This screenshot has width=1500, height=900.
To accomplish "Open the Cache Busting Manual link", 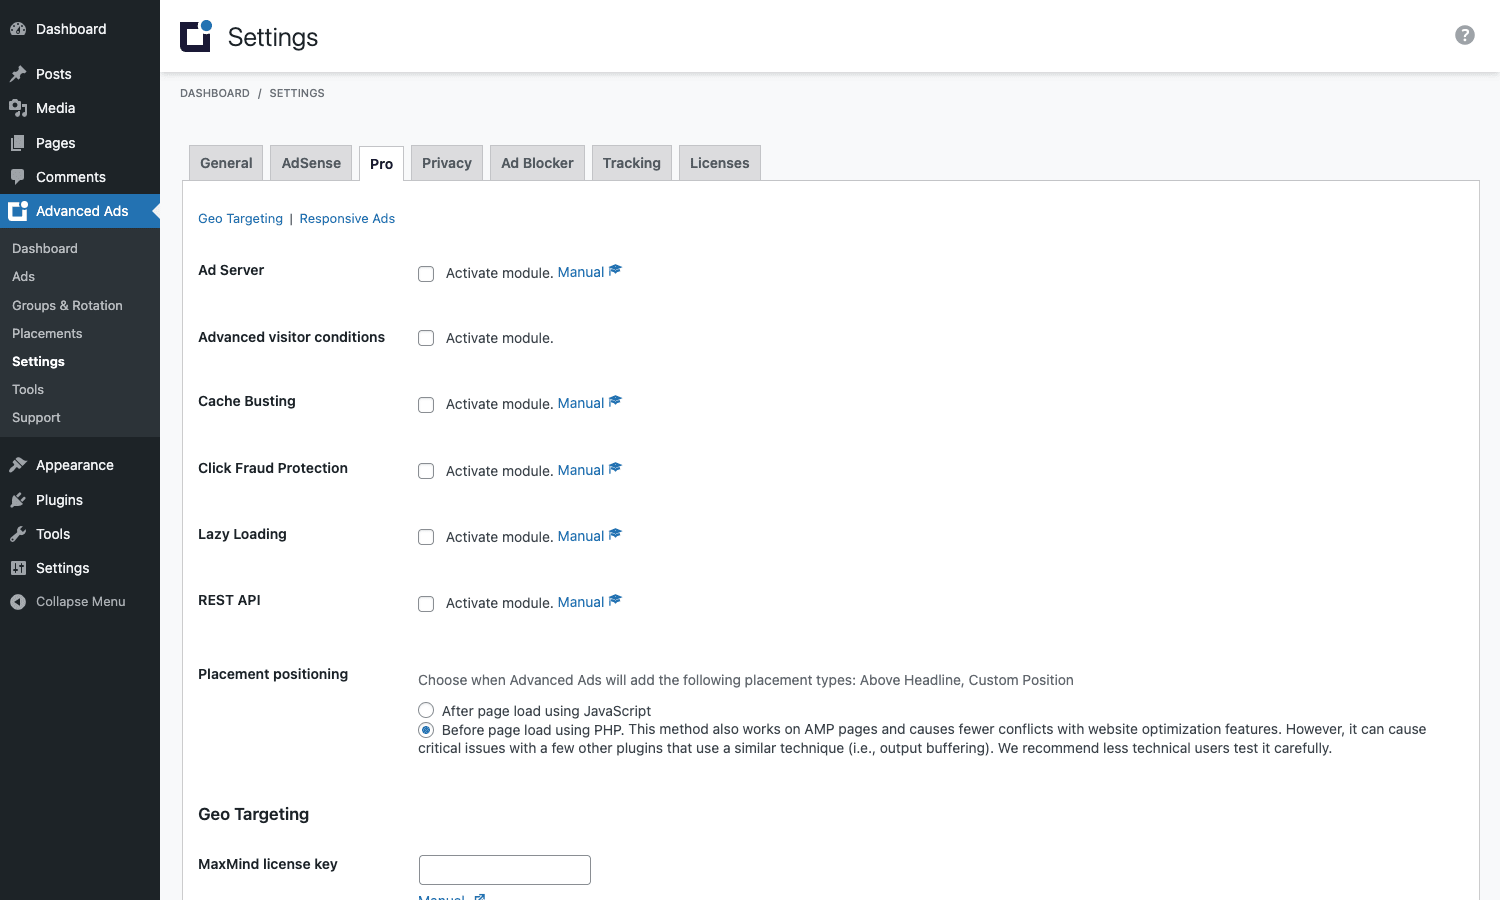I will point(580,403).
